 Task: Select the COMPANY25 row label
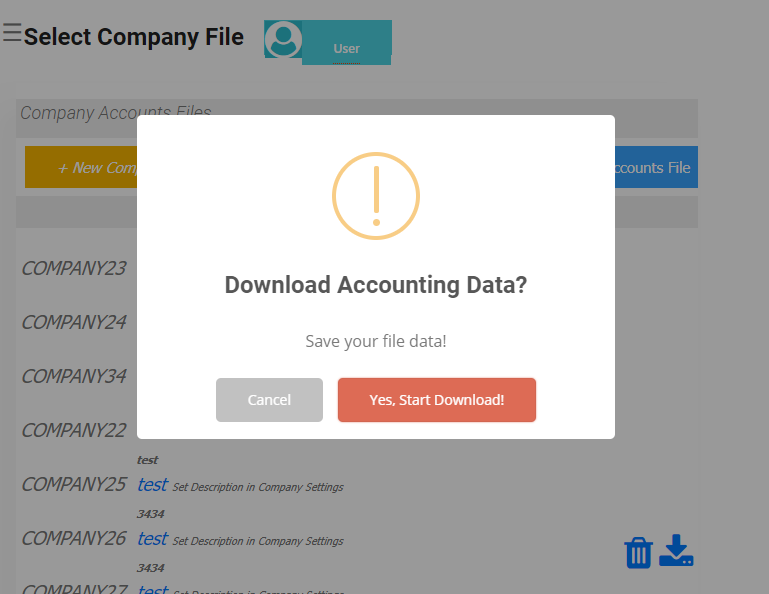[74, 484]
